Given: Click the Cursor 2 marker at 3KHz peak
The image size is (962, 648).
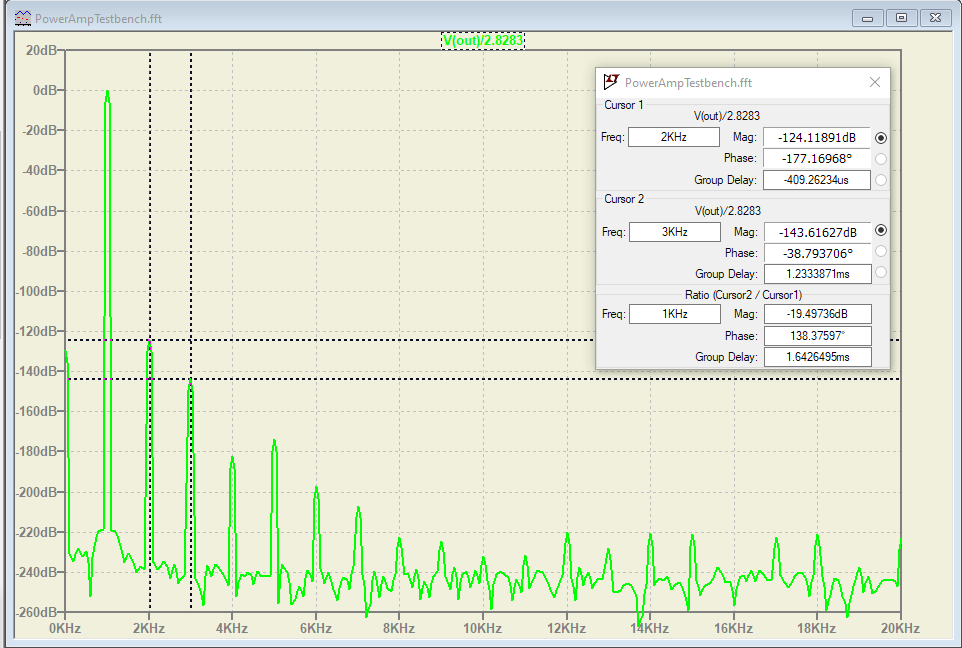Looking at the screenshot, I should coord(191,379).
